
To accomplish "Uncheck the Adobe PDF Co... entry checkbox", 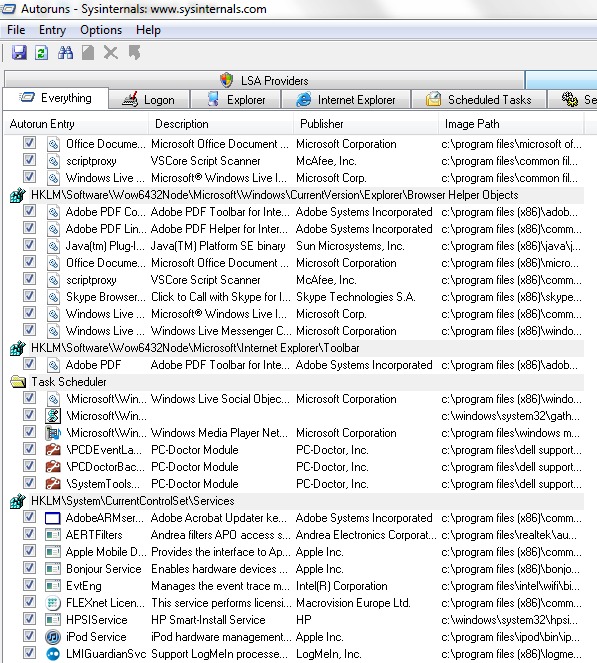I will click(29, 211).
